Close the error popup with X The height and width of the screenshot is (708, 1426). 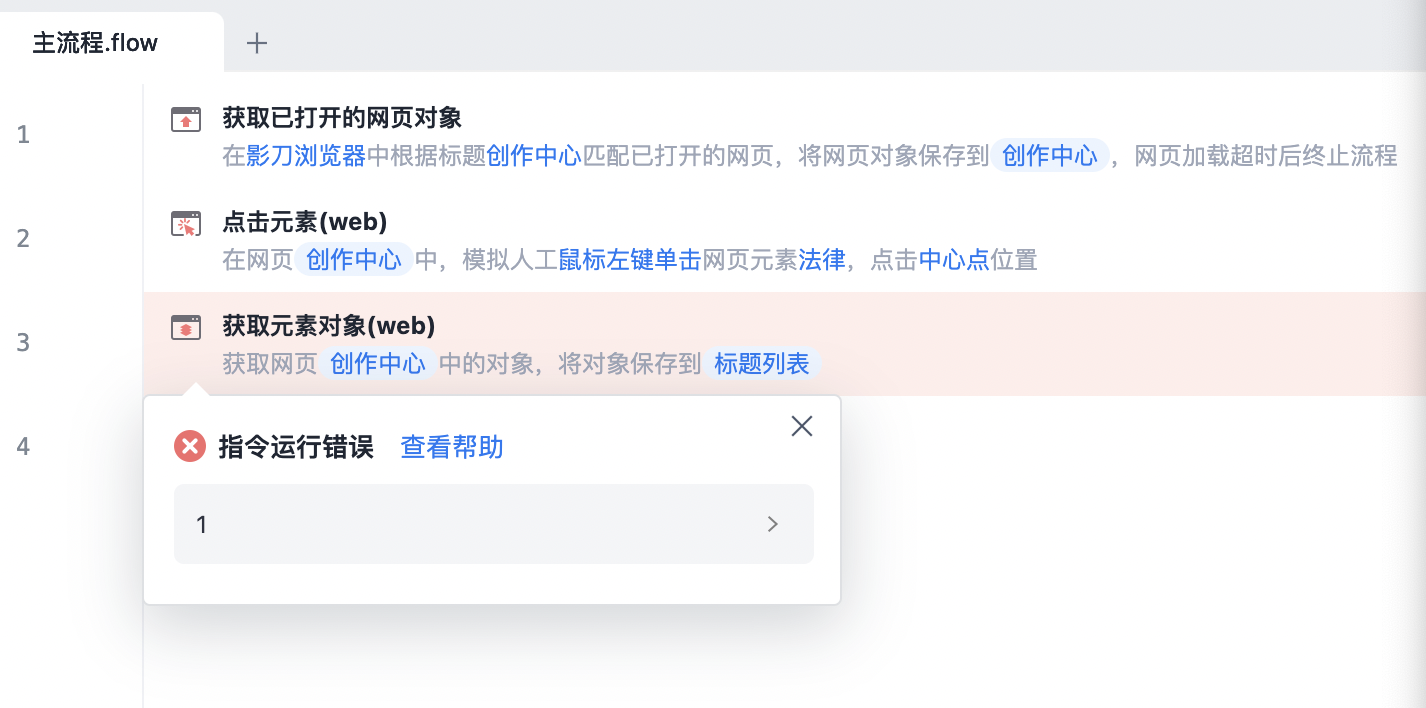coord(802,427)
